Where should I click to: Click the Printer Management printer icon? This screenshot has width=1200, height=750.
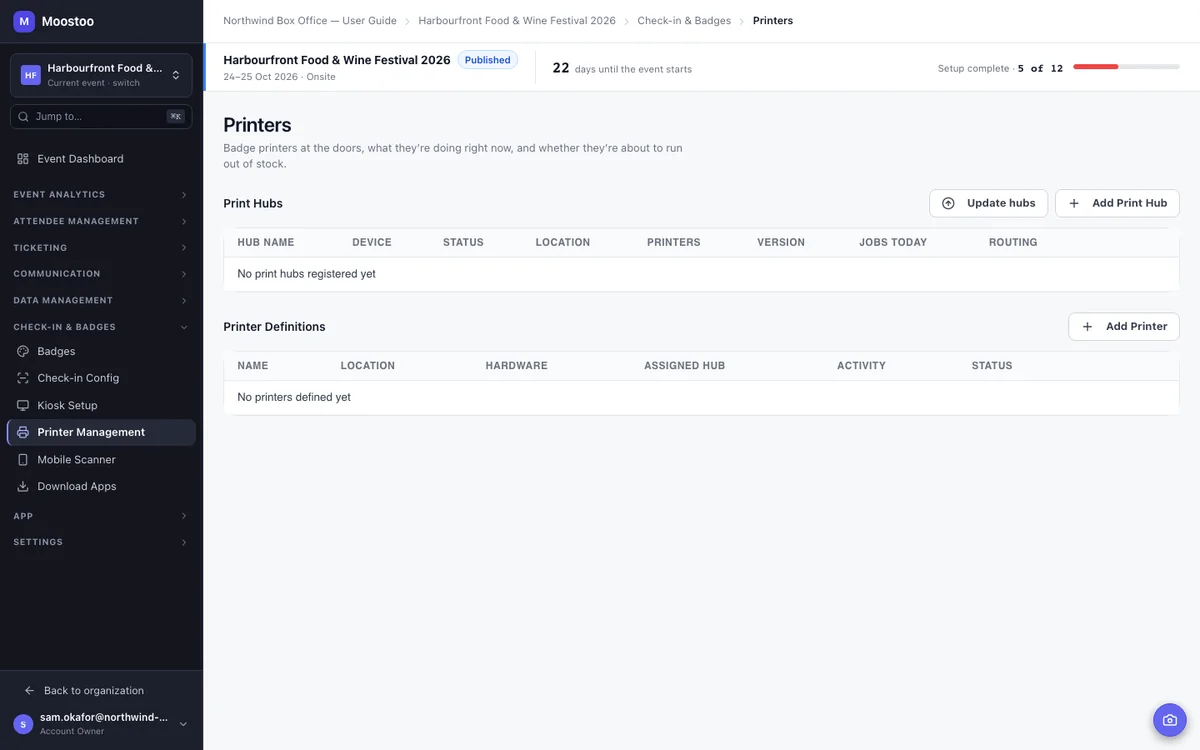(23, 432)
